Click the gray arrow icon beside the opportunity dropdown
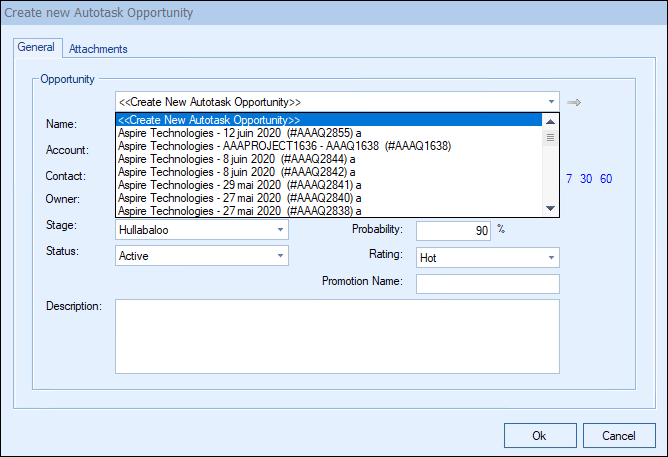 [x=574, y=102]
